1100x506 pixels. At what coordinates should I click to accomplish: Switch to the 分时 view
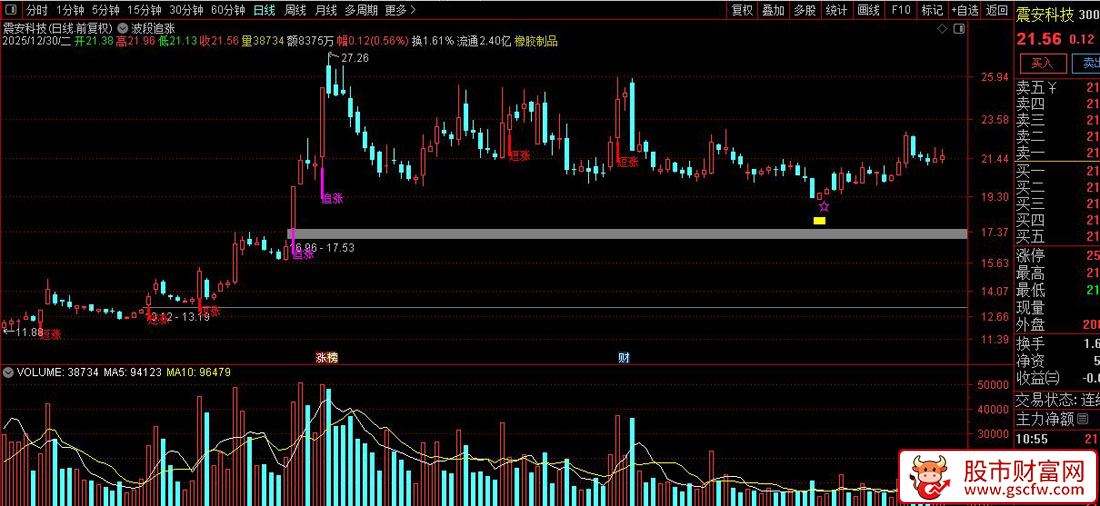click(37, 10)
